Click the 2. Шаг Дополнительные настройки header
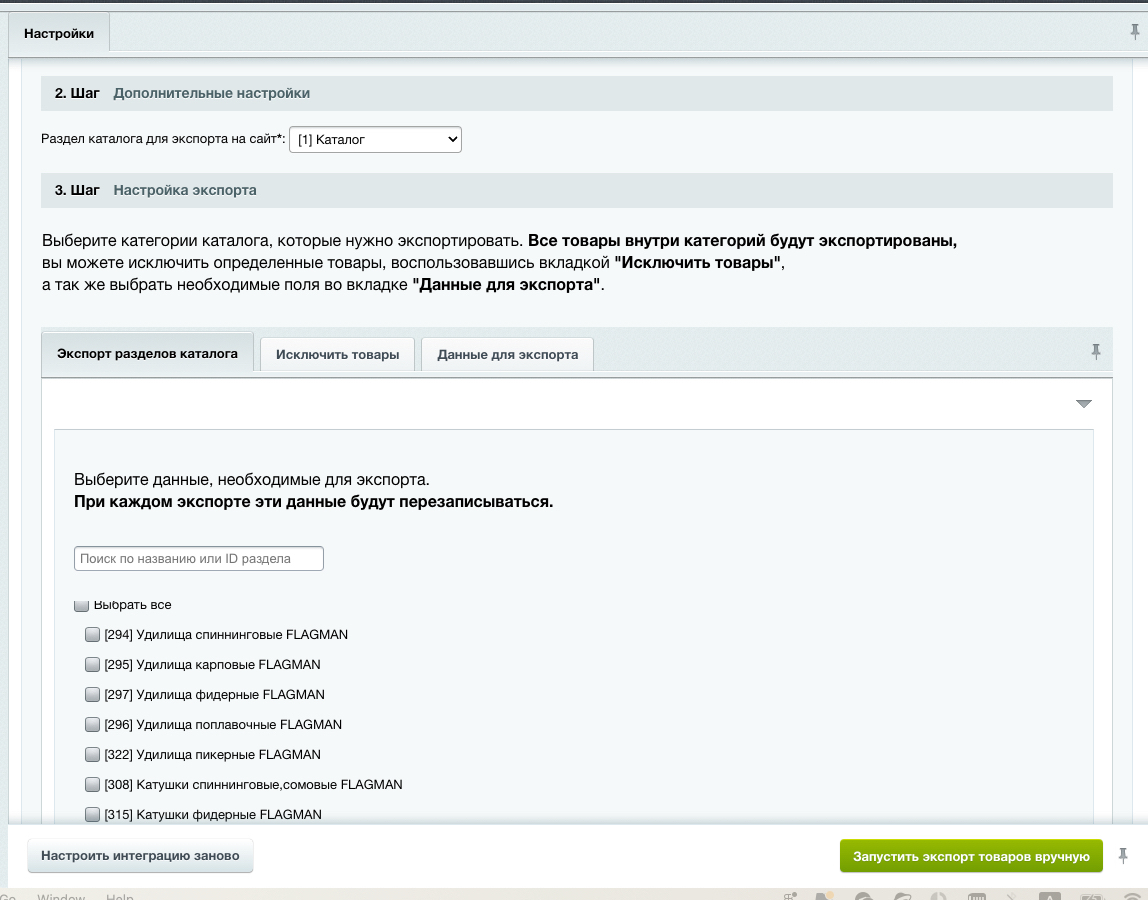Image resolution: width=1148 pixels, height=900 pixels. tap(577, 93)
